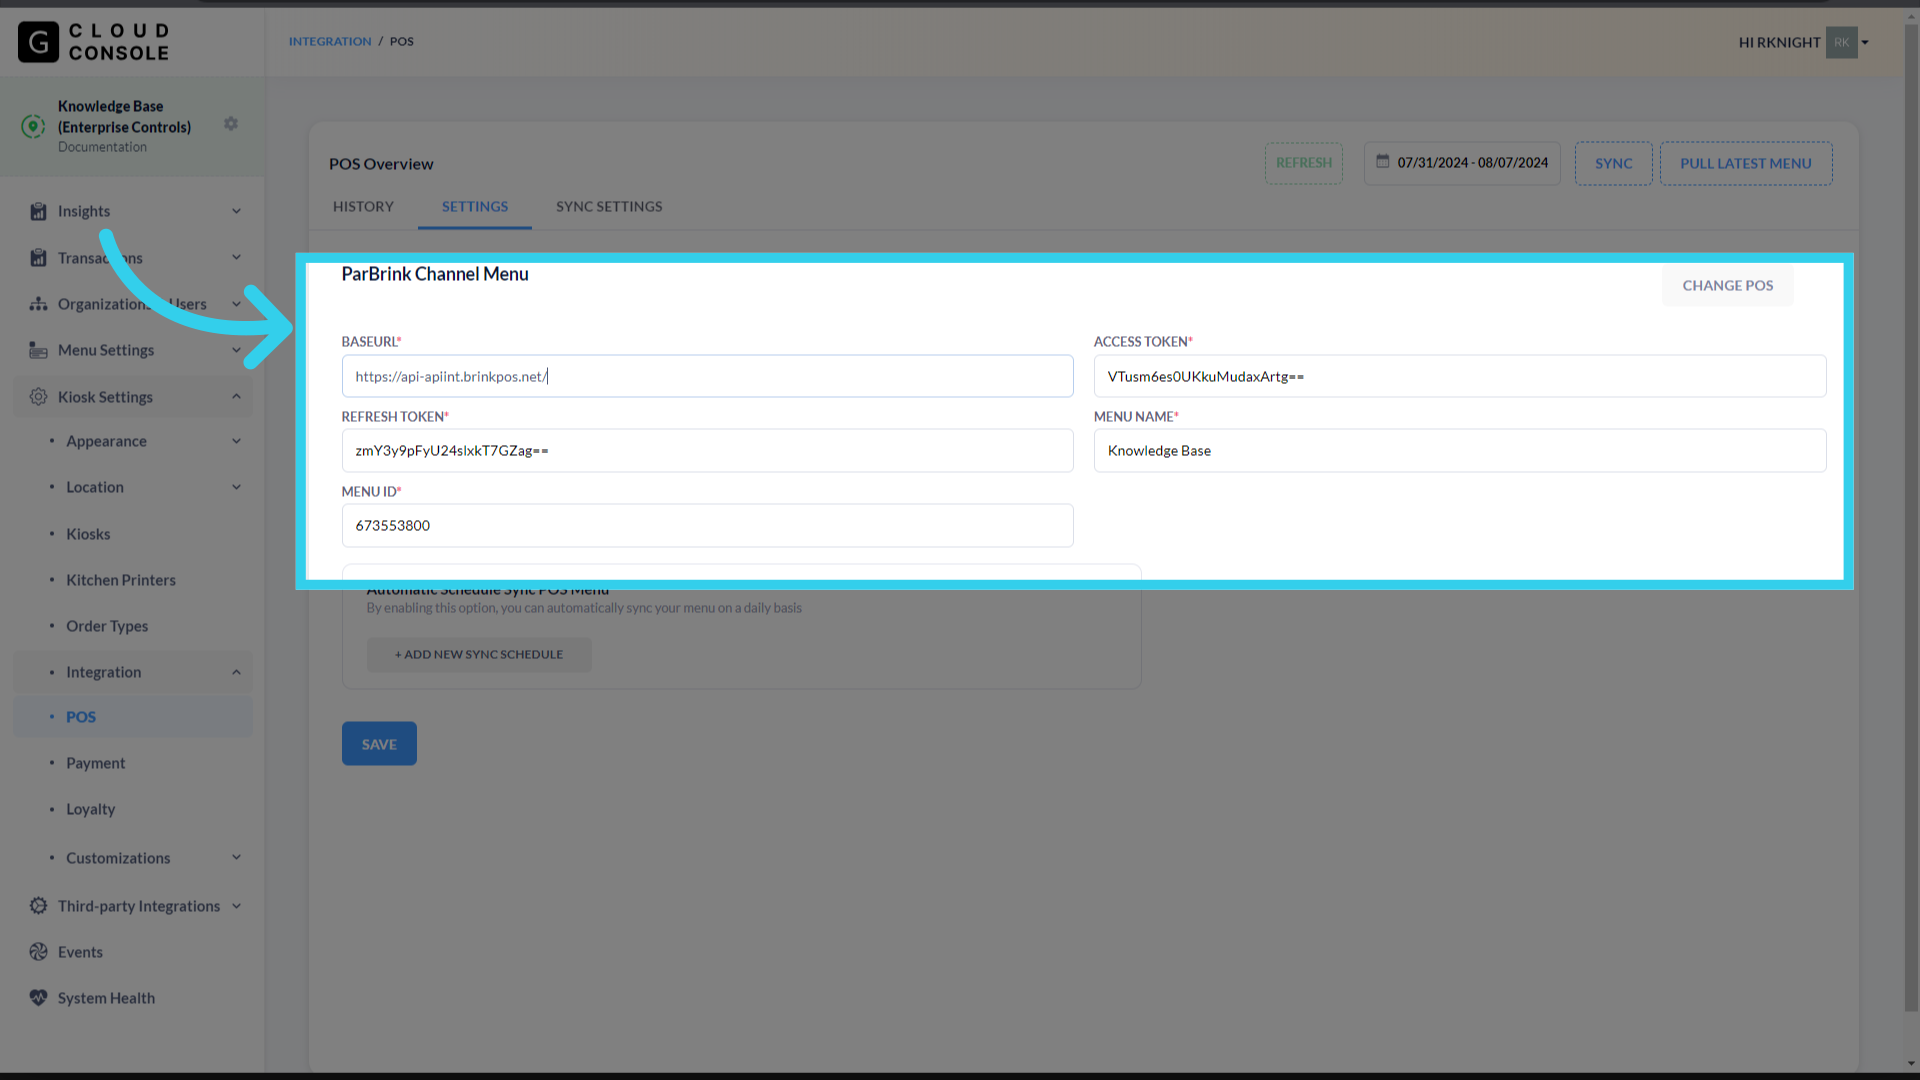This screenshot has width=1920, height=1080.
Task: Open Knowledge Base settings gear icon
Action: [231, 124]
